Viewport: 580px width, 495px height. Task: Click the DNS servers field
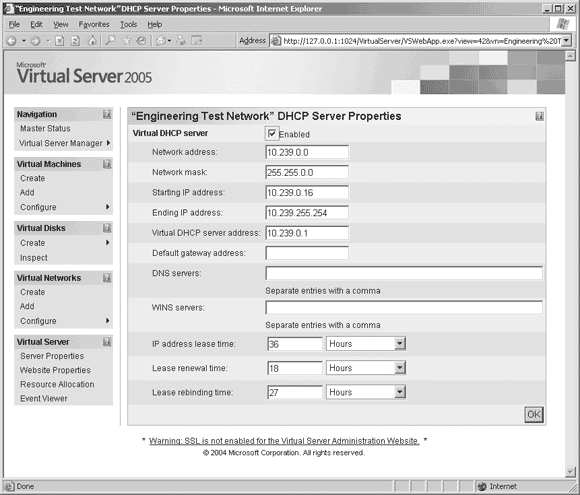pos(404,273)
